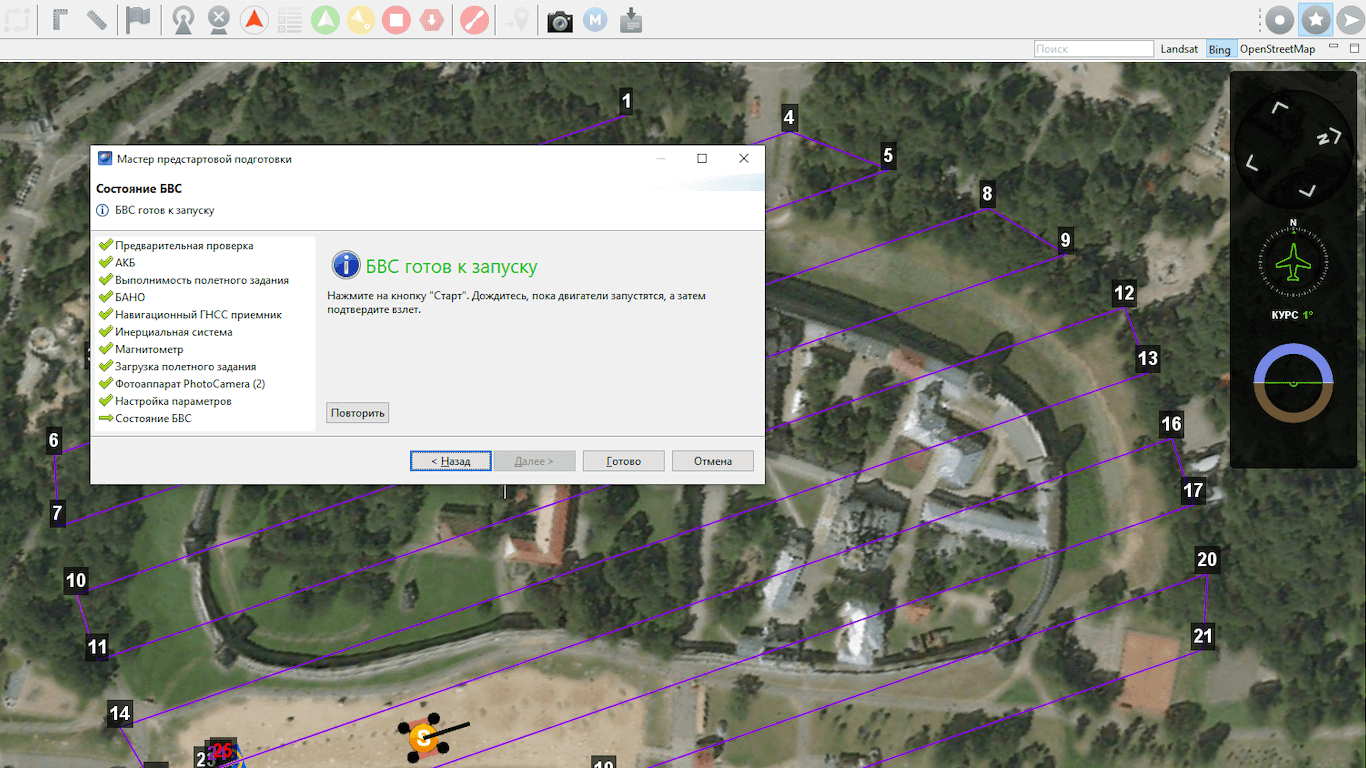The width and height of the screenshot is (1366, 768).
Task: Click the antenna connect icon
Action: pyautogui.click(x=183, y=20)
